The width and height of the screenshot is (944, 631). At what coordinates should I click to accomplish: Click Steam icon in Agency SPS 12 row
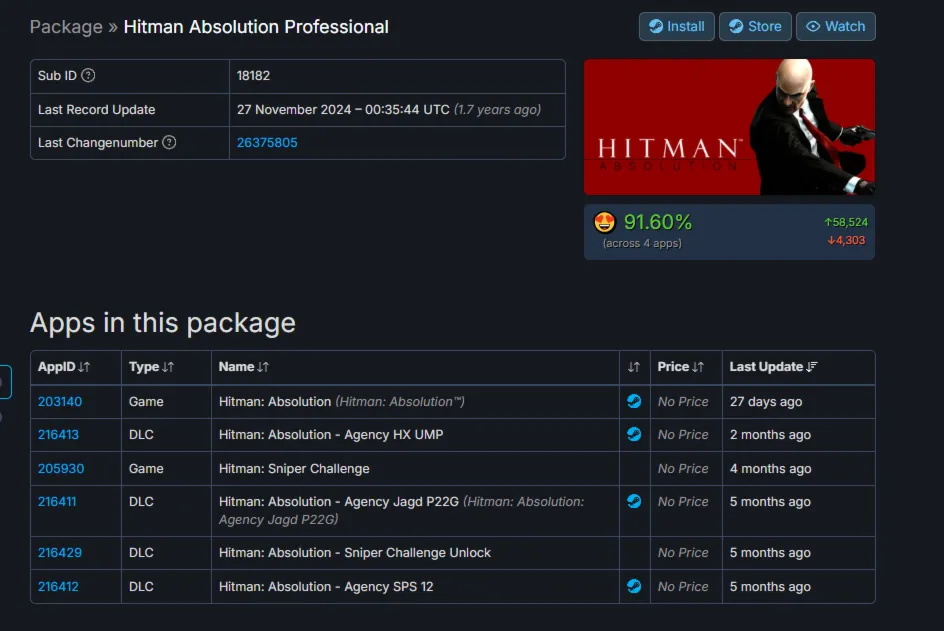[634, 586]
